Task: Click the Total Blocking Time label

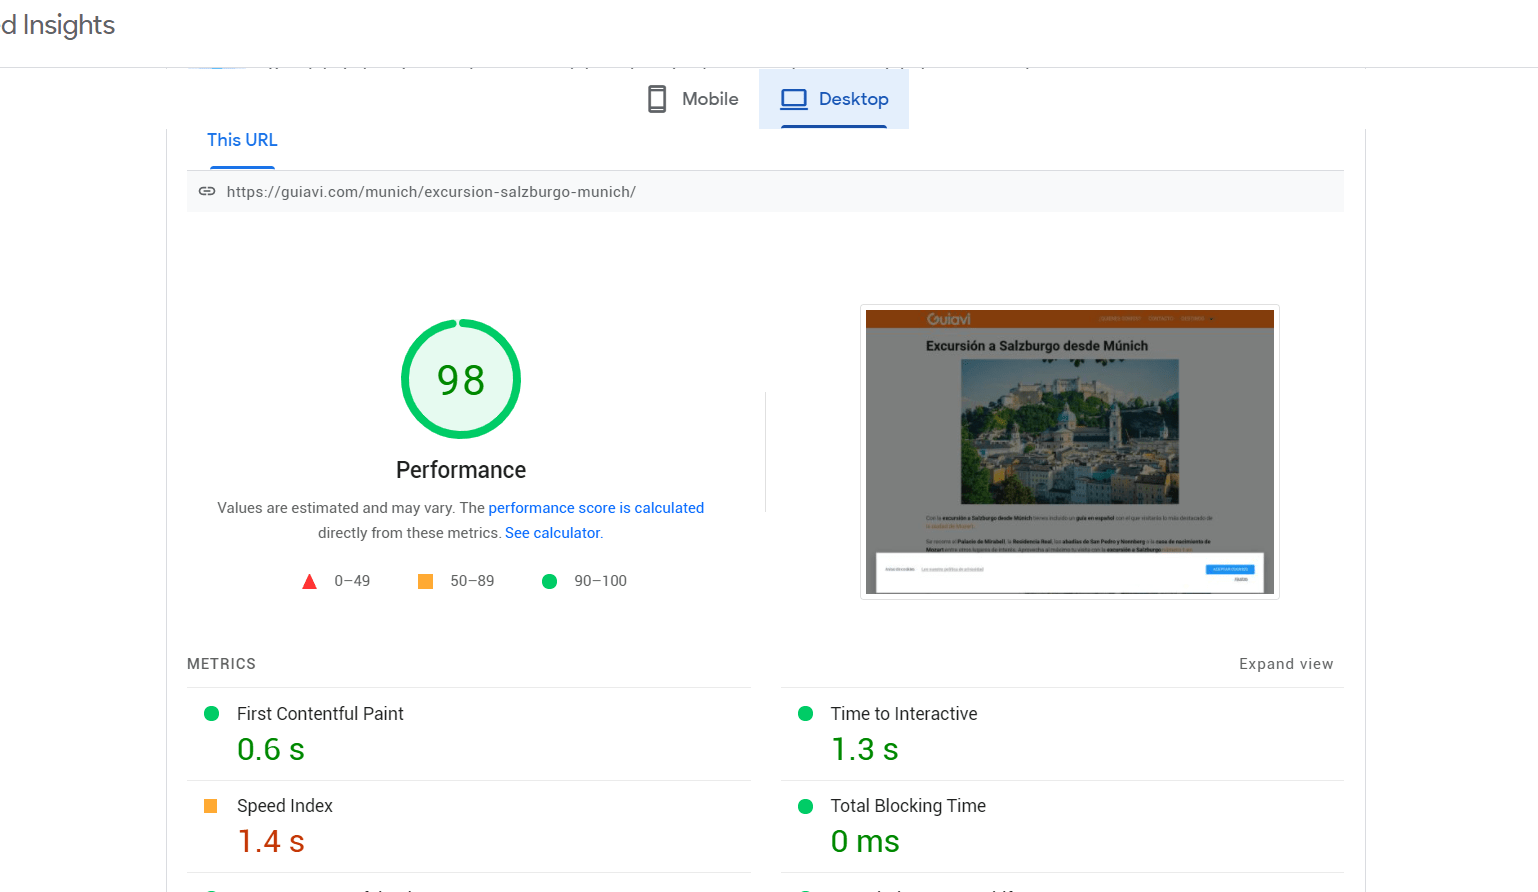Action: 908,806
